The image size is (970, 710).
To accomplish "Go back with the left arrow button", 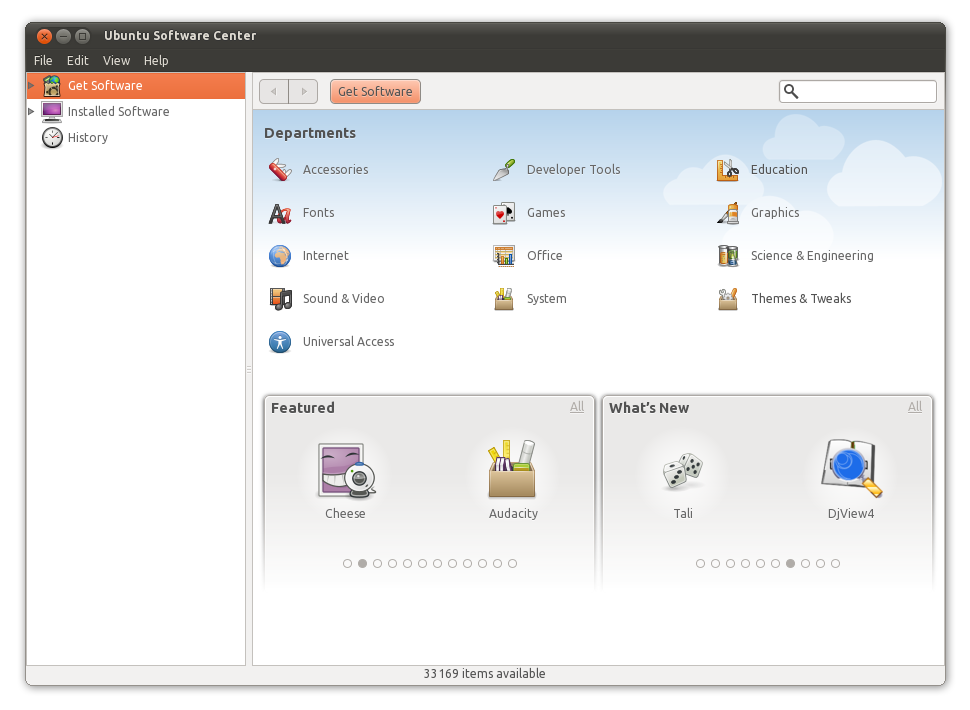I will [274, 92].
